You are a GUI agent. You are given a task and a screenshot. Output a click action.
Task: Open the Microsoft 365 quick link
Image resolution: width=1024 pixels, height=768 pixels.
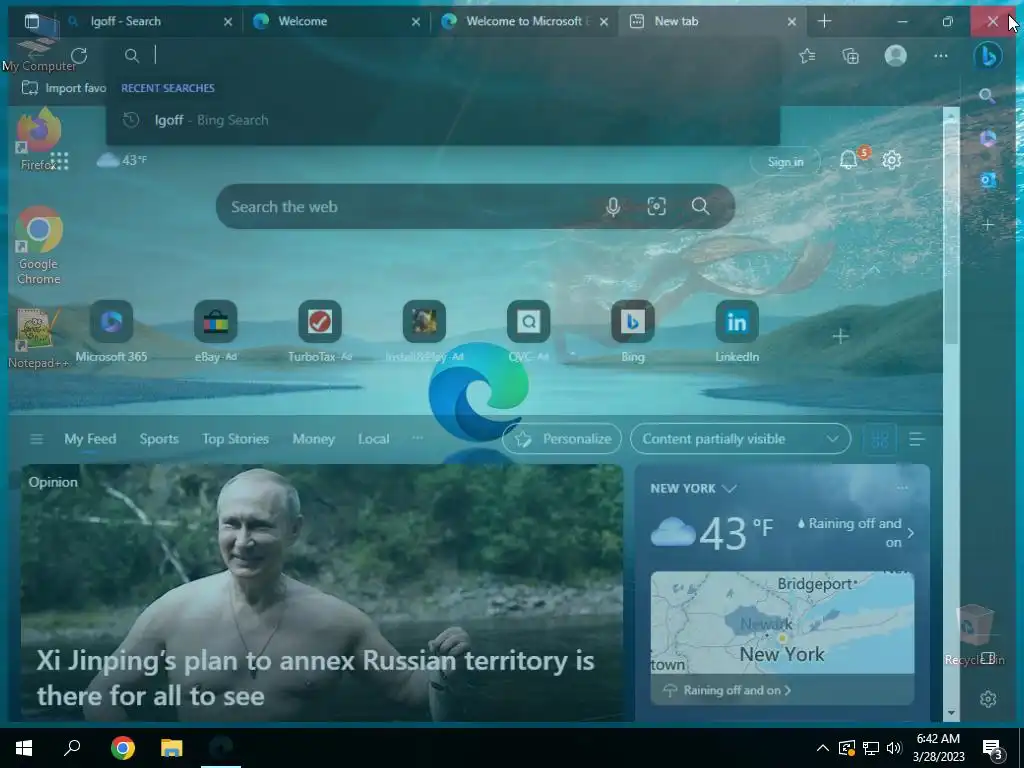112,331
